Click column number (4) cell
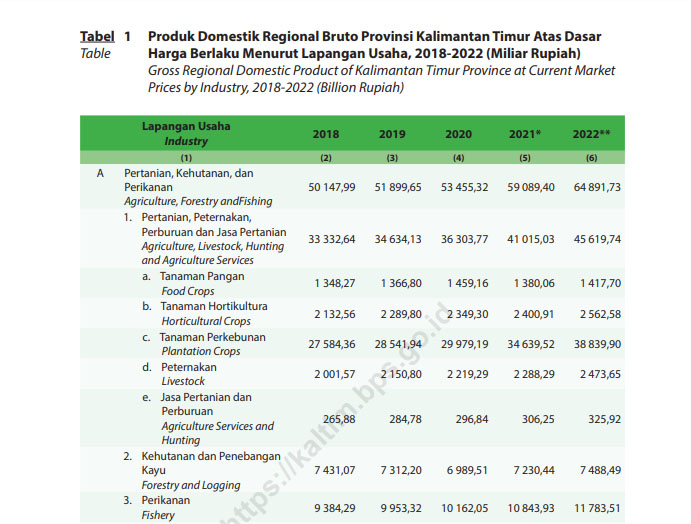This screenshot has width=691, height=524. (458, 158)
